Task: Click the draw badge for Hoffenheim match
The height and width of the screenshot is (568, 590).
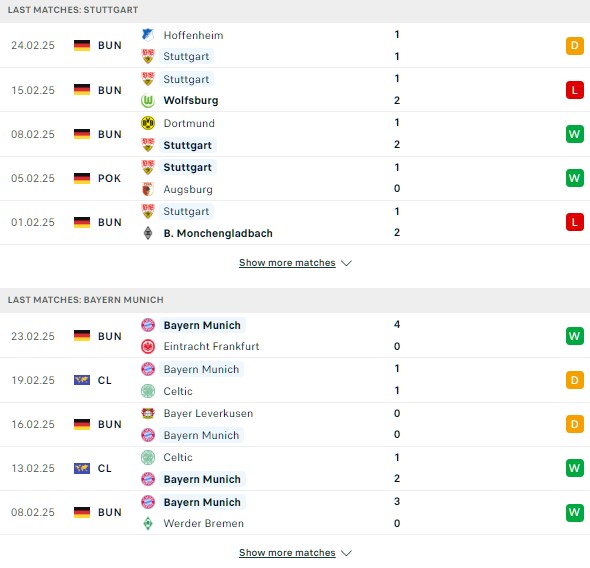Action: pyautogui.click(x=575, y=46)
